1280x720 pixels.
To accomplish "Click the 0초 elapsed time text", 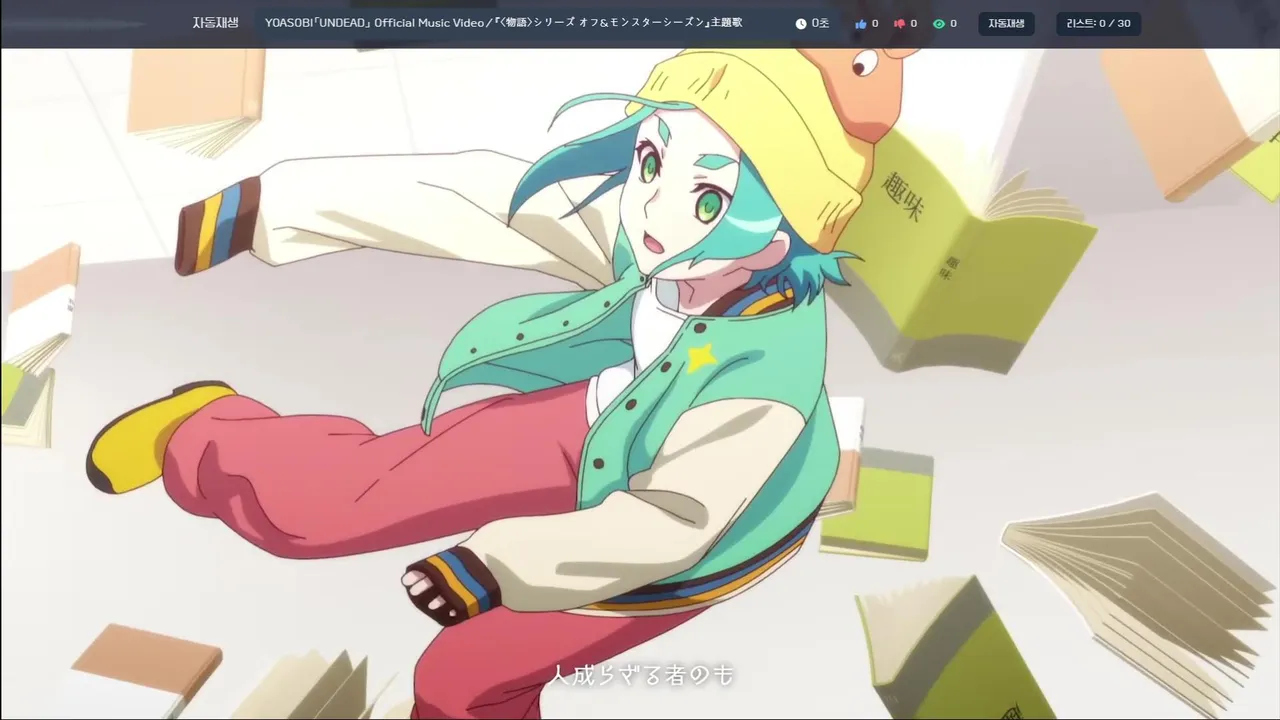I will (820, 23).
